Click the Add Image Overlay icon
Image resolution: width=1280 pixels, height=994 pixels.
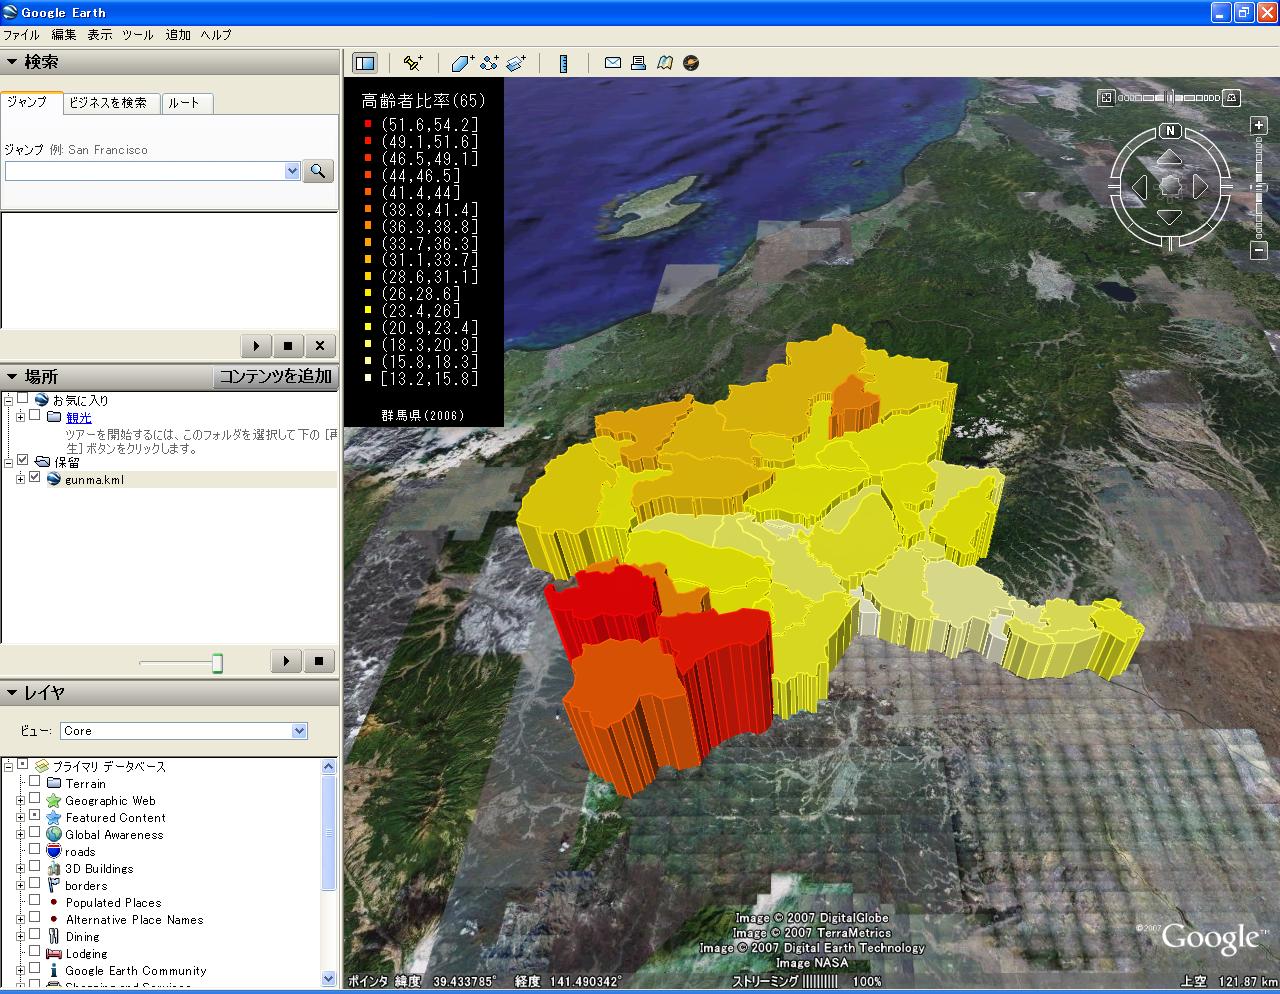tap(516, 63)
